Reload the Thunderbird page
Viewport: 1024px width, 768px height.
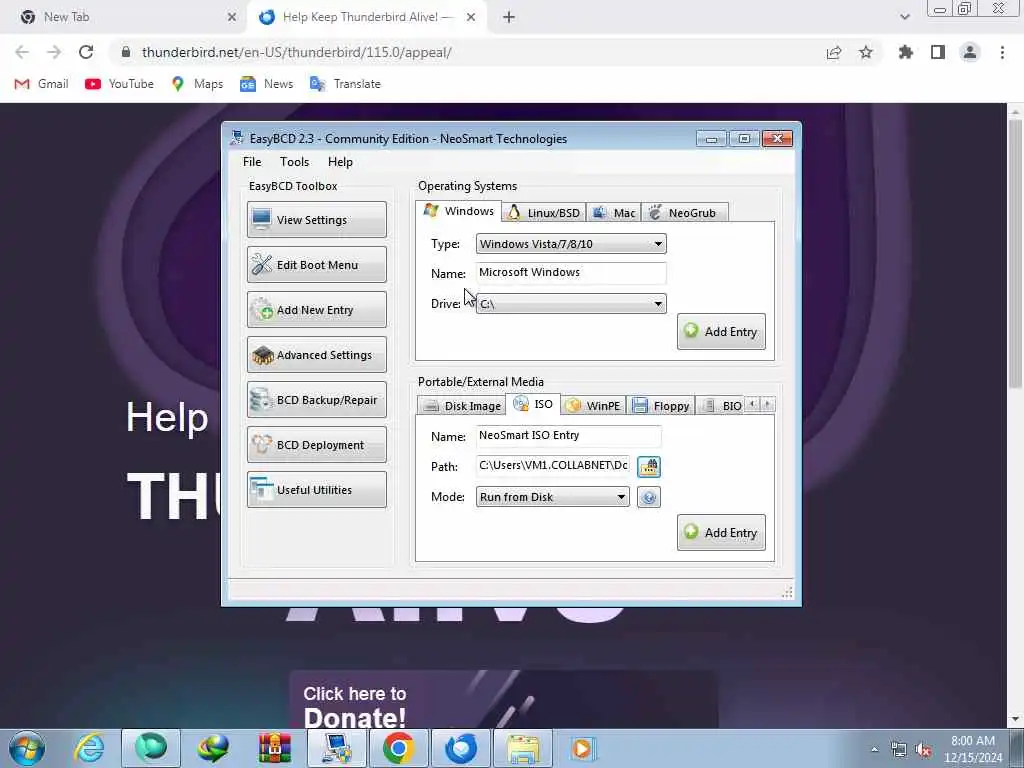coord(86,52)
